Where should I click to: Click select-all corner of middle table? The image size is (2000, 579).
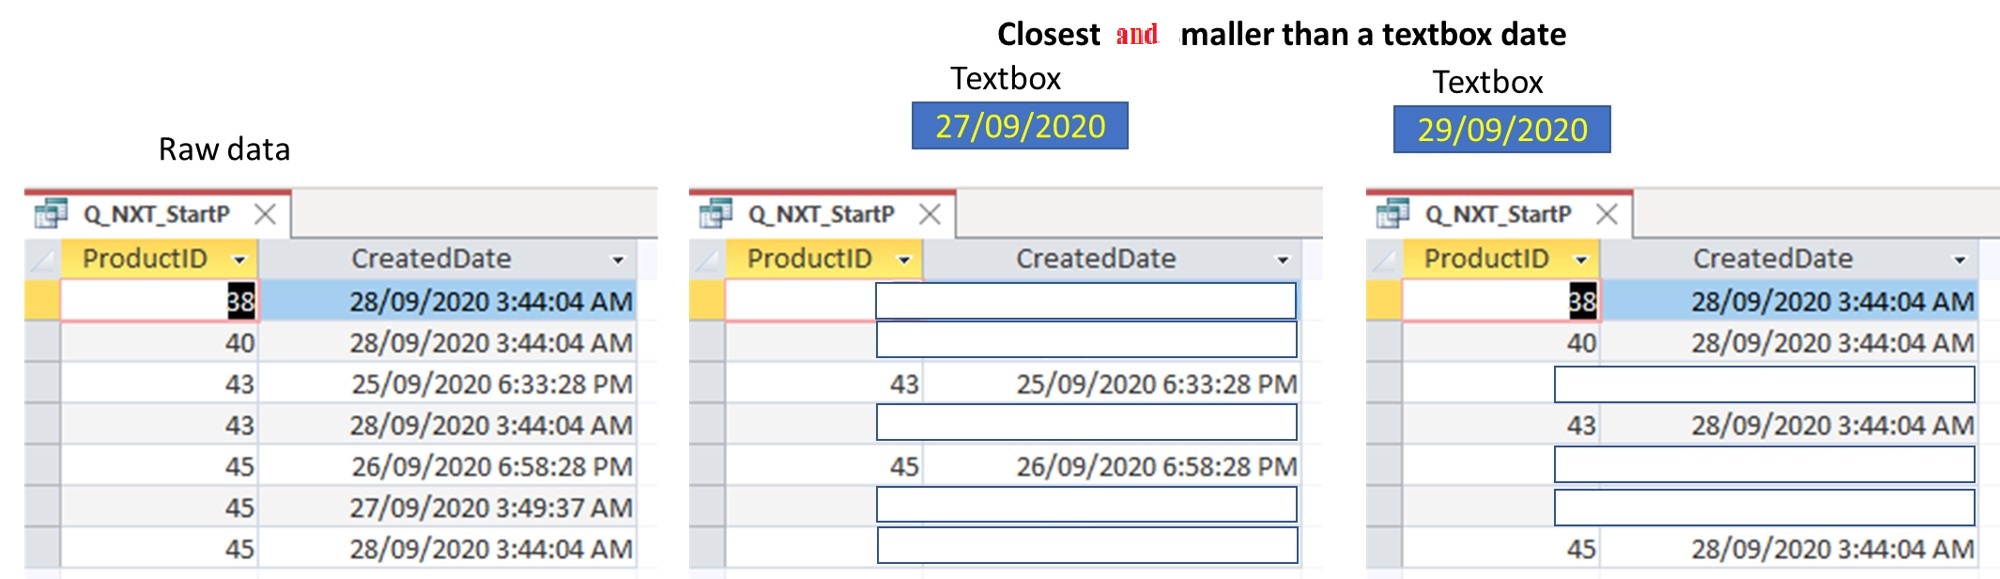pyautogui.click(x=707, y=260)
